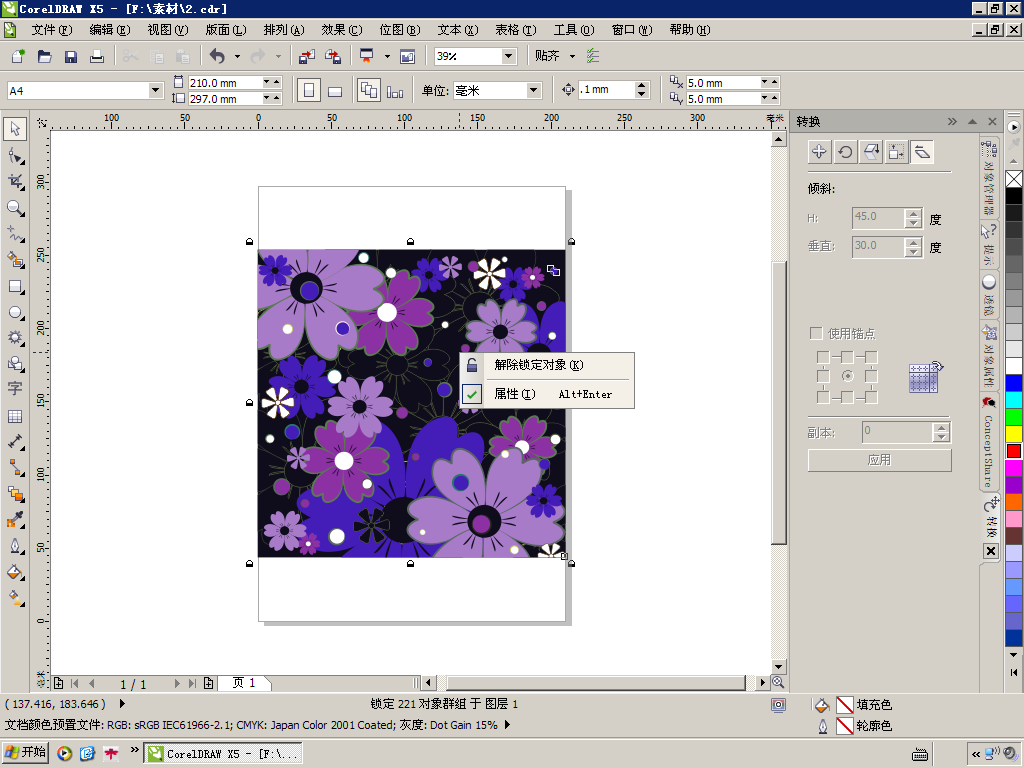This screenshot has width=1024, height=768.
Task: Switch to Rotate transform icon
Action: point(845,152)
